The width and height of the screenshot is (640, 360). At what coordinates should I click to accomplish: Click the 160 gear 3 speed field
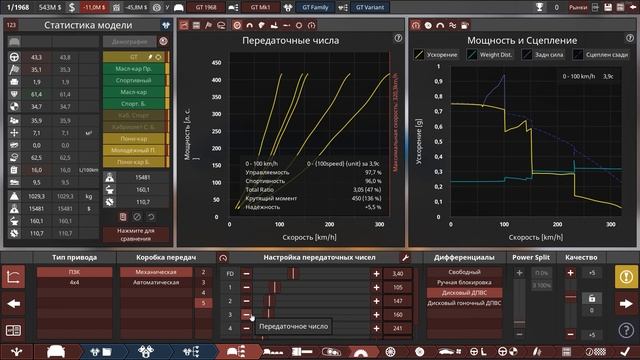coord(398,315)
